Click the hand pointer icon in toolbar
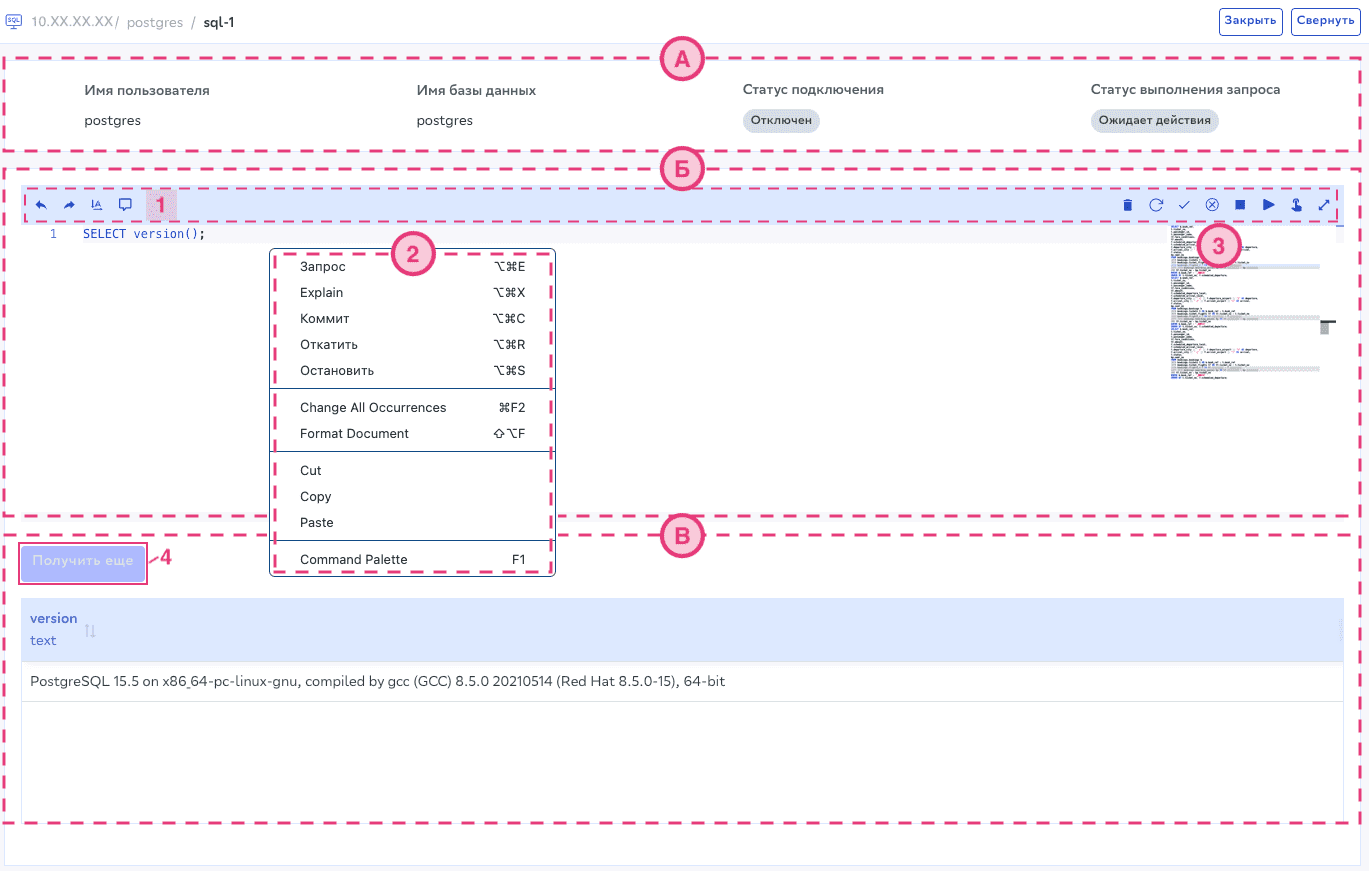The height and width of the screenshot is (871, 1369). [x=1296, y=205]
